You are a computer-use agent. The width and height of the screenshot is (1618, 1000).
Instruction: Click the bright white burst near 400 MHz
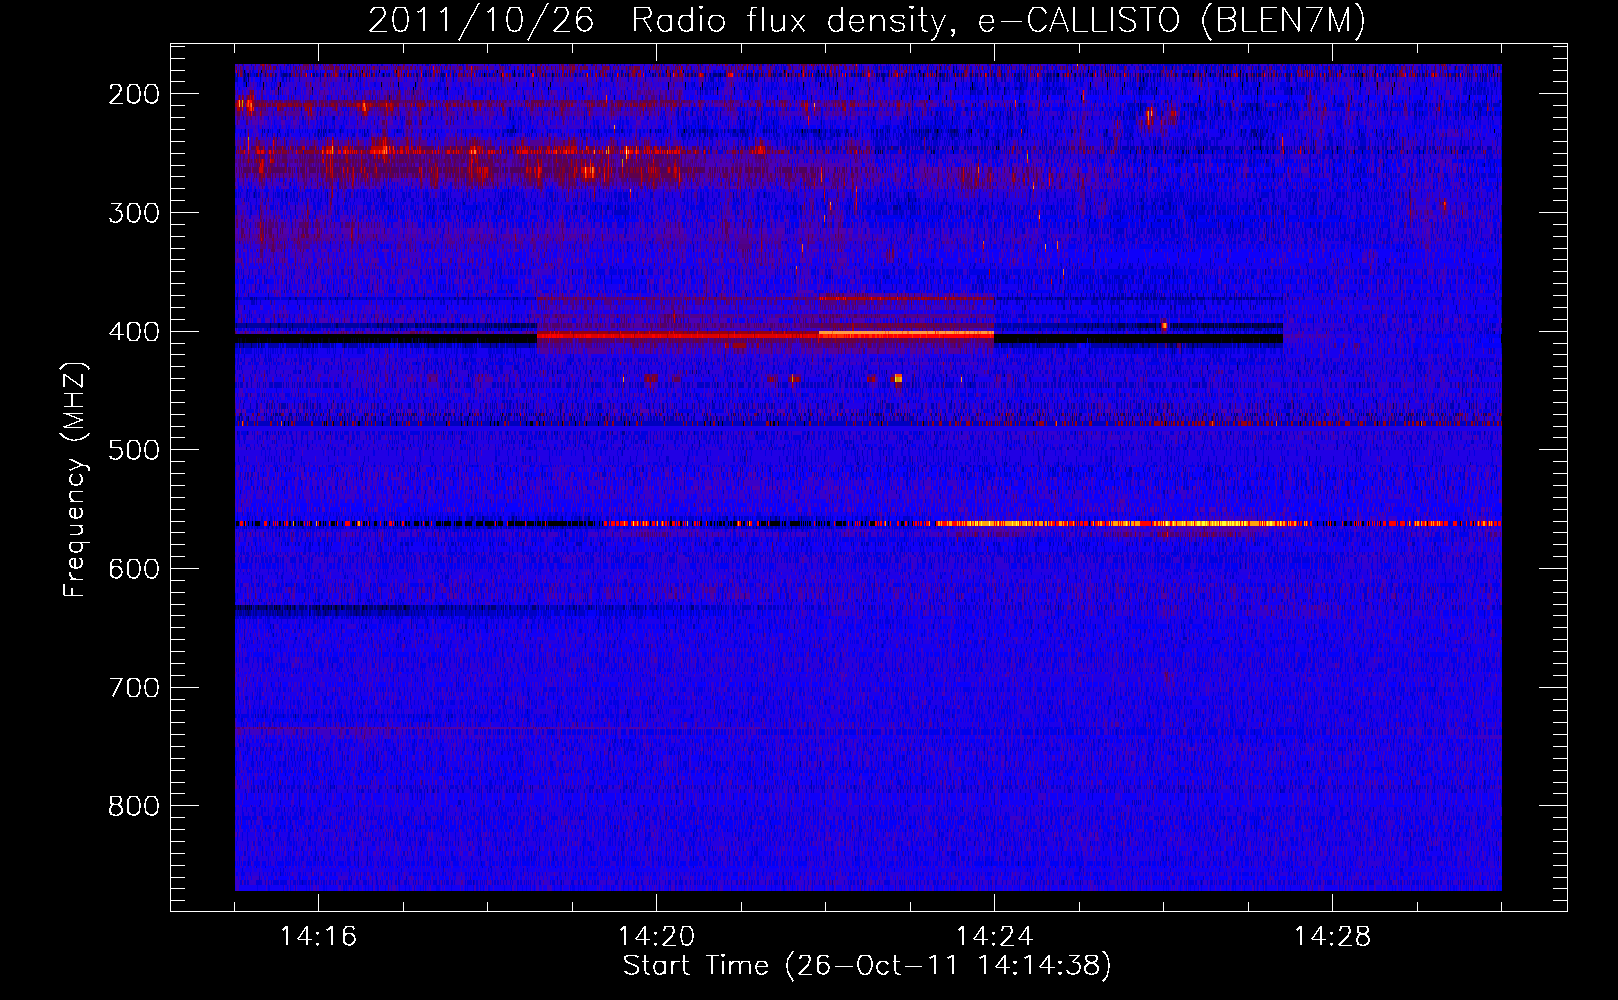(x=906, y=334)
